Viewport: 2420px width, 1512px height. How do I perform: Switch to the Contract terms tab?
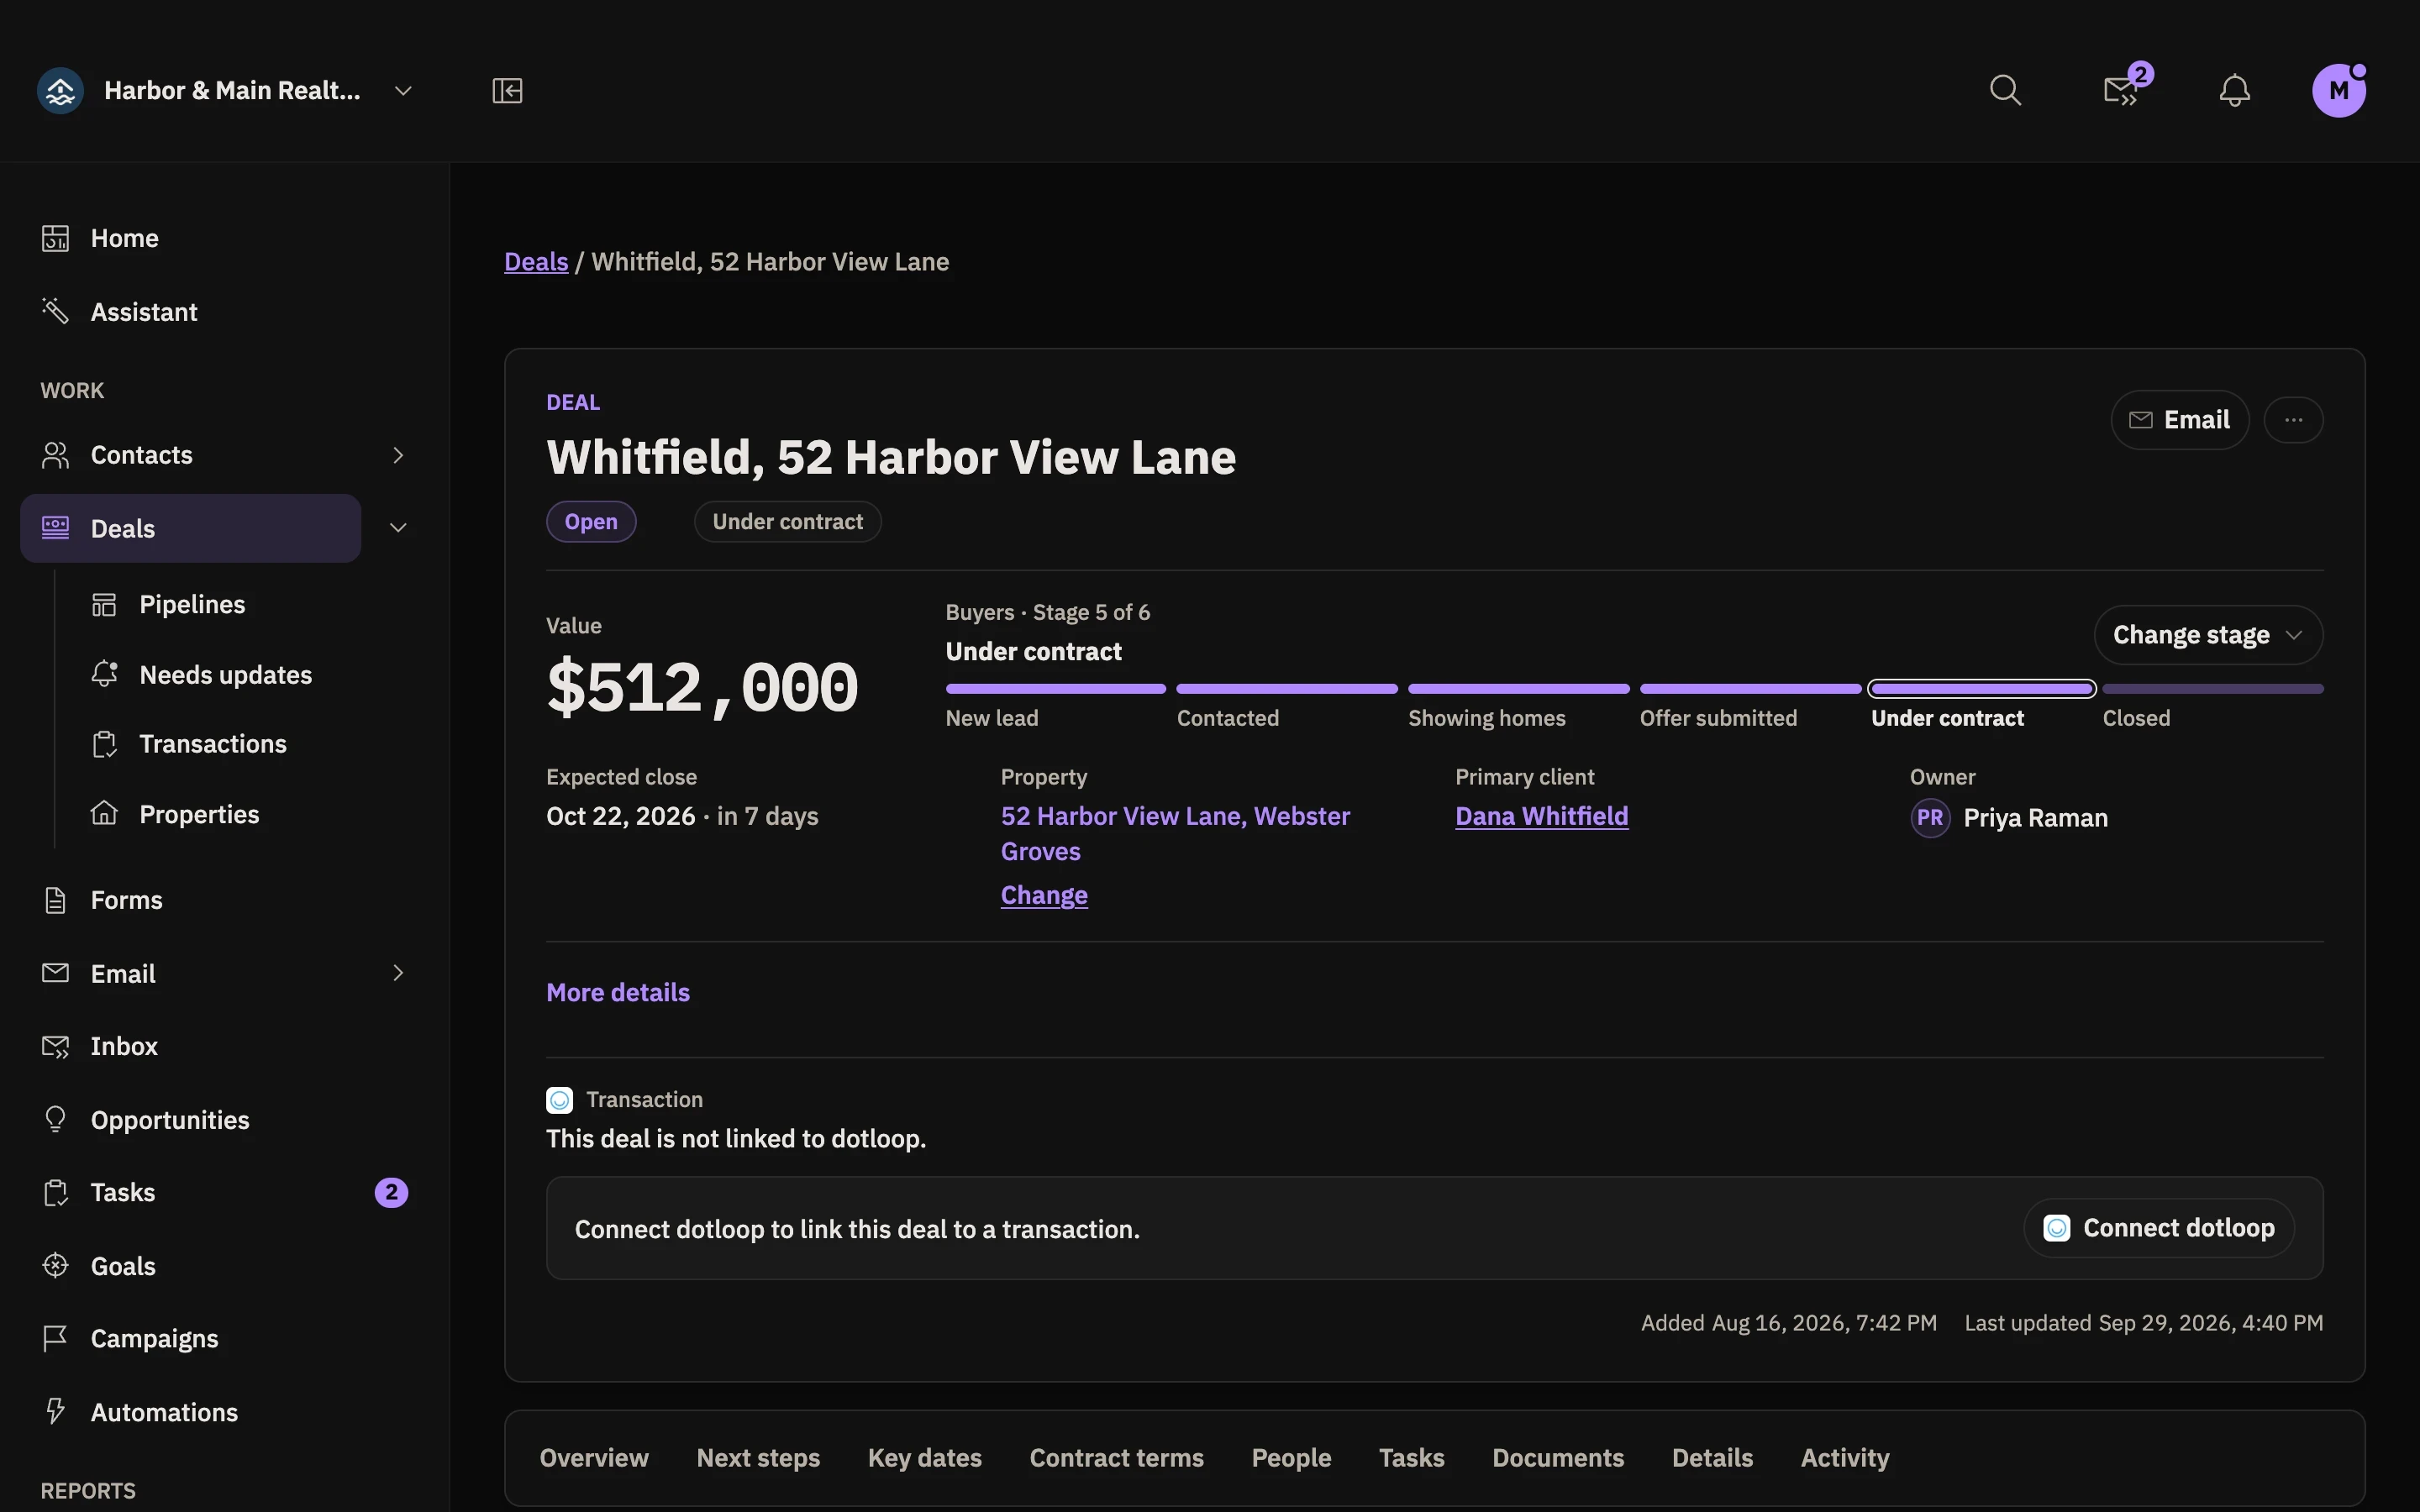[x=1116, y=1458]
